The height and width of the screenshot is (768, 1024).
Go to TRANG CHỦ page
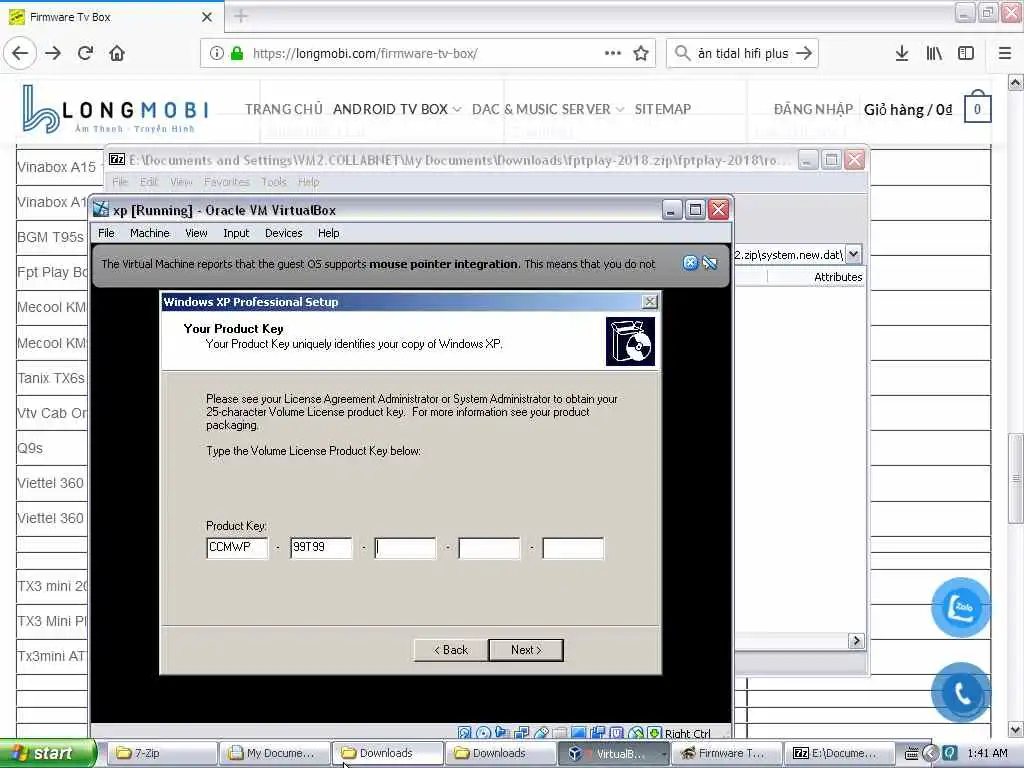(x=283, y=109)
